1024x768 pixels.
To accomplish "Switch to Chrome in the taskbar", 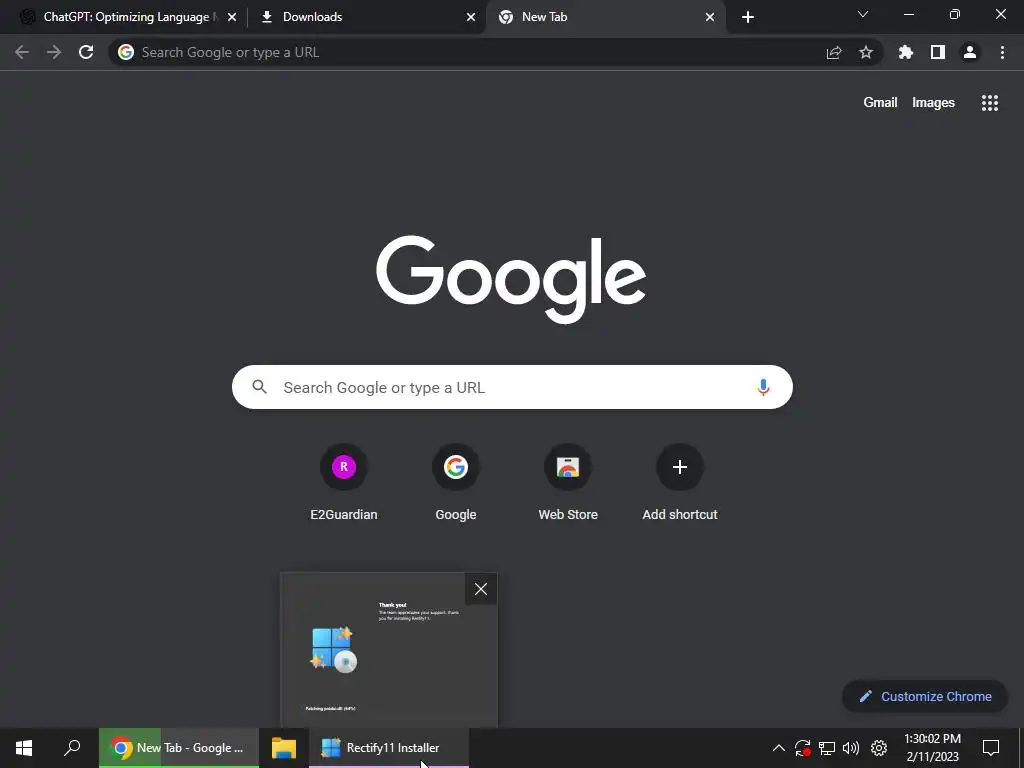I will pos(178,748).
